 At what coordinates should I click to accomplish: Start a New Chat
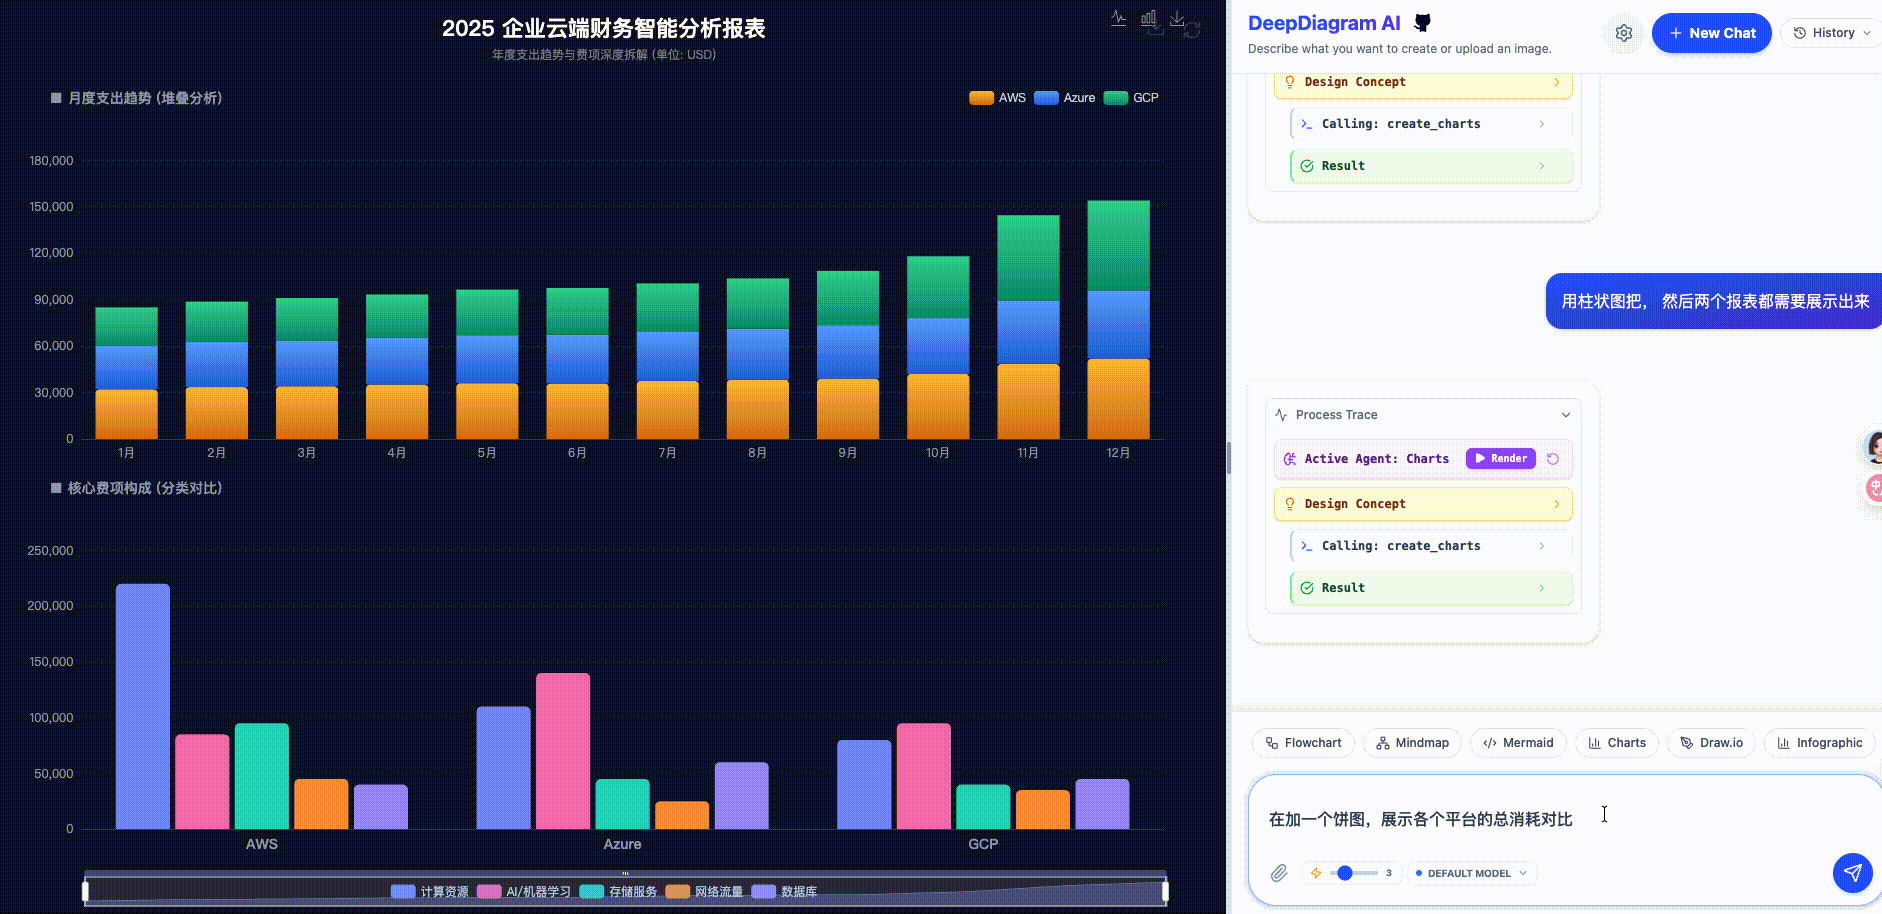point(1711,33)
